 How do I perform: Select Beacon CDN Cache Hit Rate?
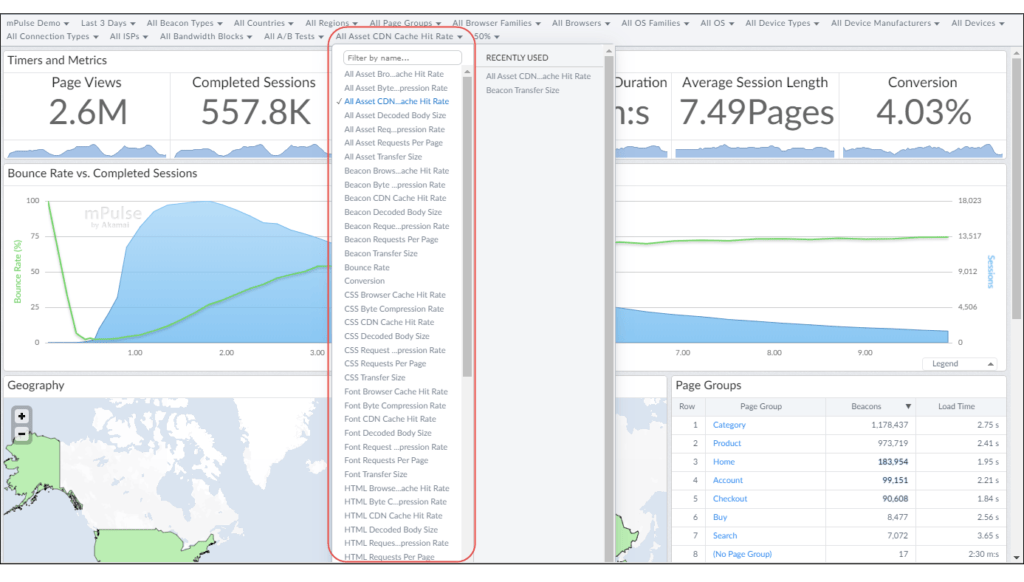point(395,198)
